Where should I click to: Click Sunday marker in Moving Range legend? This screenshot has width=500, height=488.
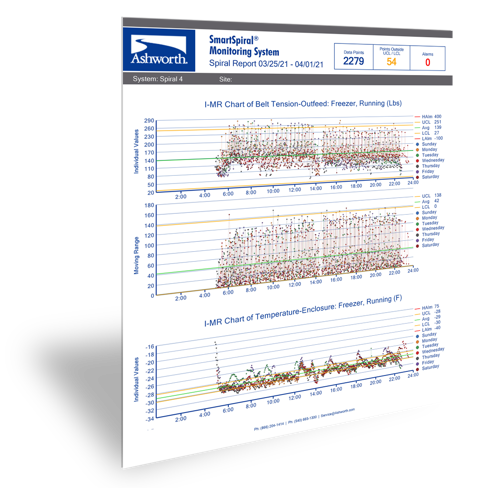(417, 213)
